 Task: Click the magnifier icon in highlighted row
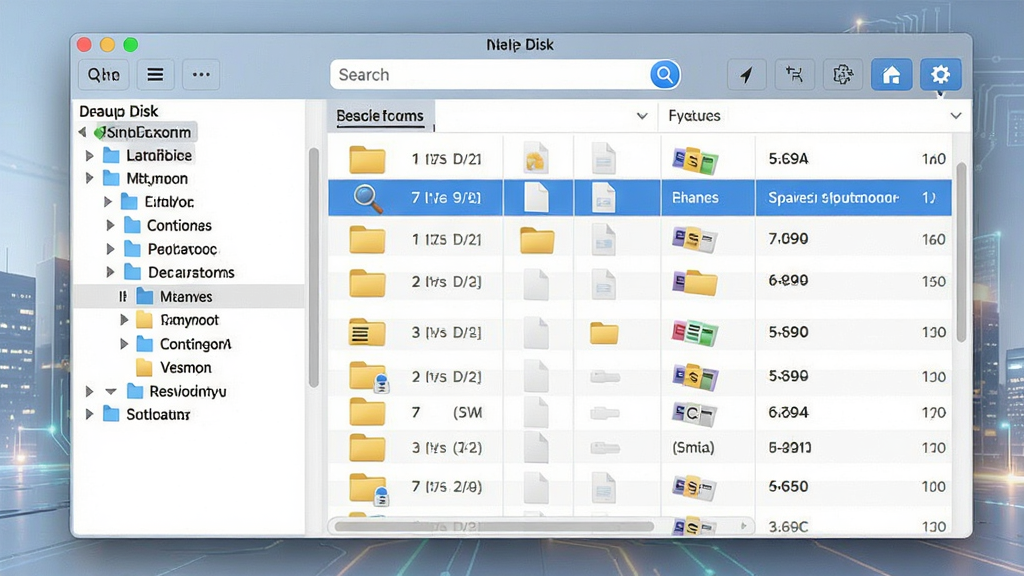[x=368, y=199]
